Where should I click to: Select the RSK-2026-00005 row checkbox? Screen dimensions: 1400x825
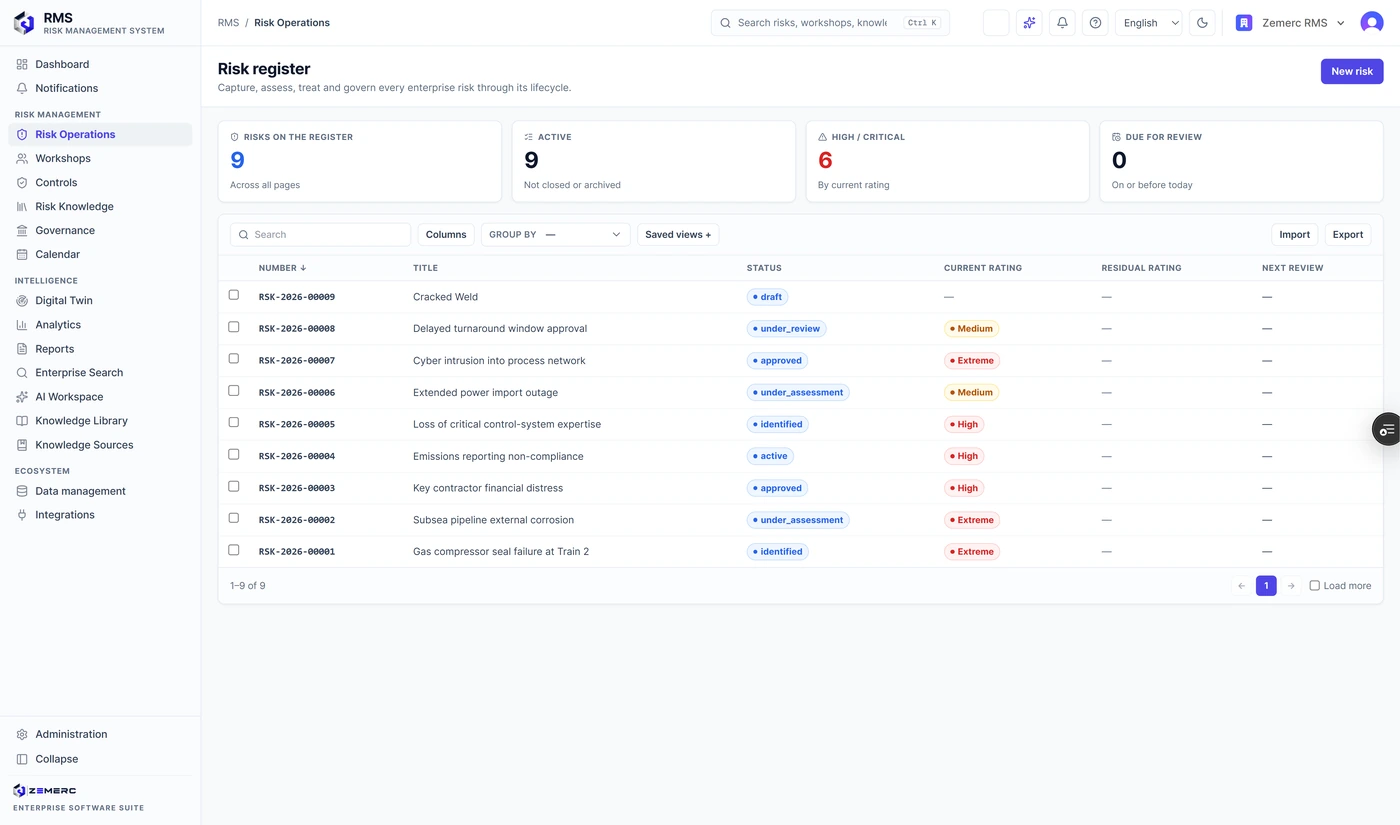pyautogui.click(x=234, y=423)
